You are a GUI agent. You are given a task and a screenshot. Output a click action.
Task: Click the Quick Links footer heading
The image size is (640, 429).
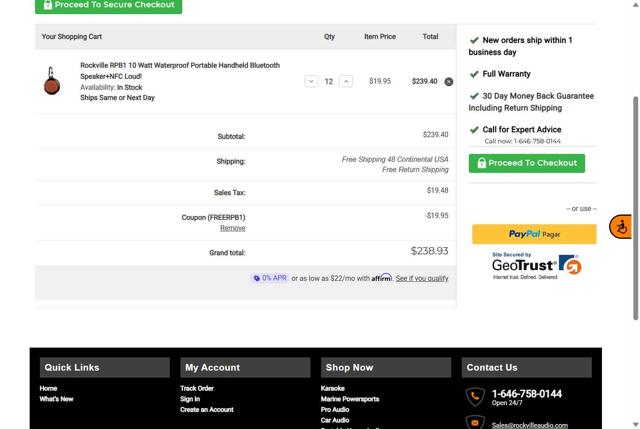point(72,368)
